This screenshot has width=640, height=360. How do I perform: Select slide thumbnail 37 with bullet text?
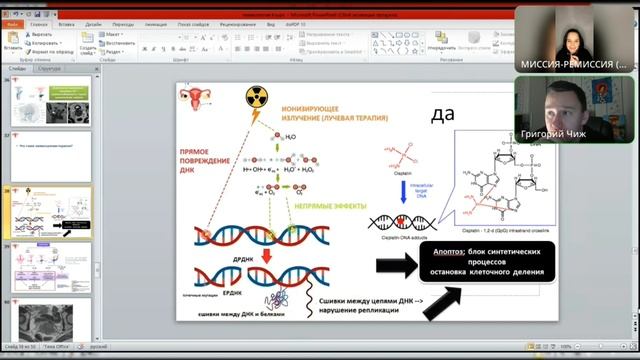pos(51,157)
